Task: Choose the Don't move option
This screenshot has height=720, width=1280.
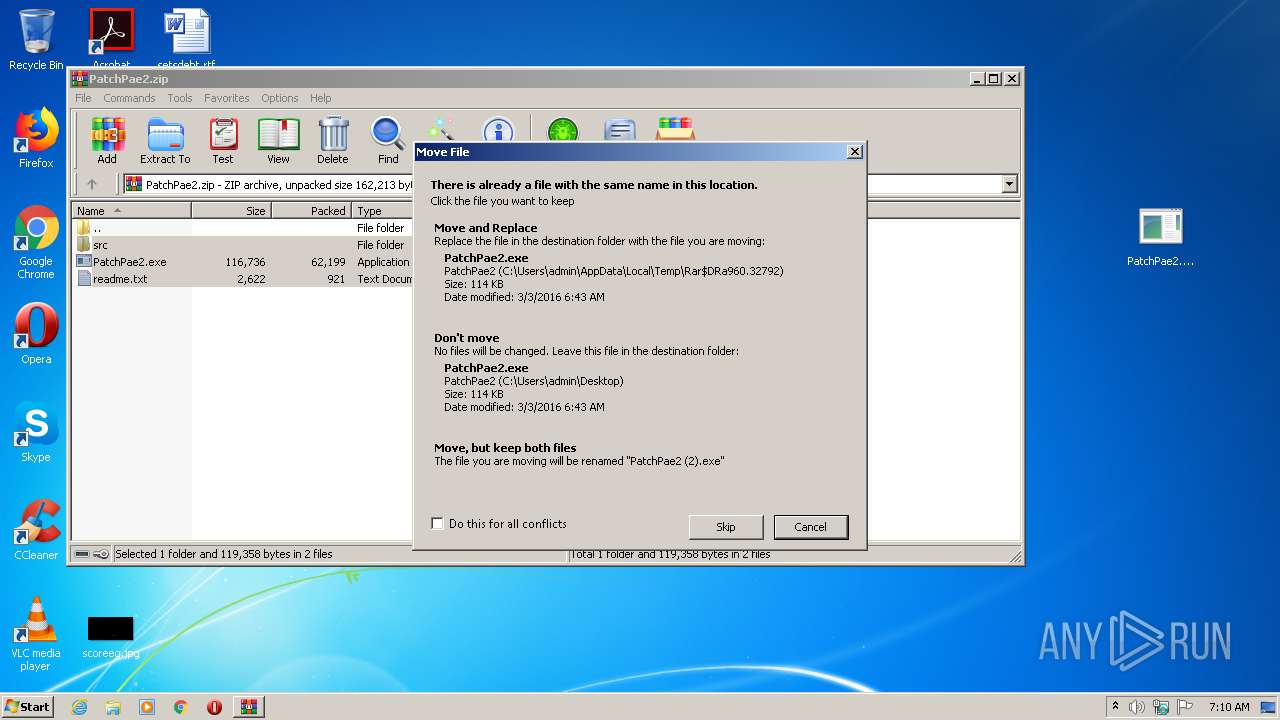Action: pos(638,372)
